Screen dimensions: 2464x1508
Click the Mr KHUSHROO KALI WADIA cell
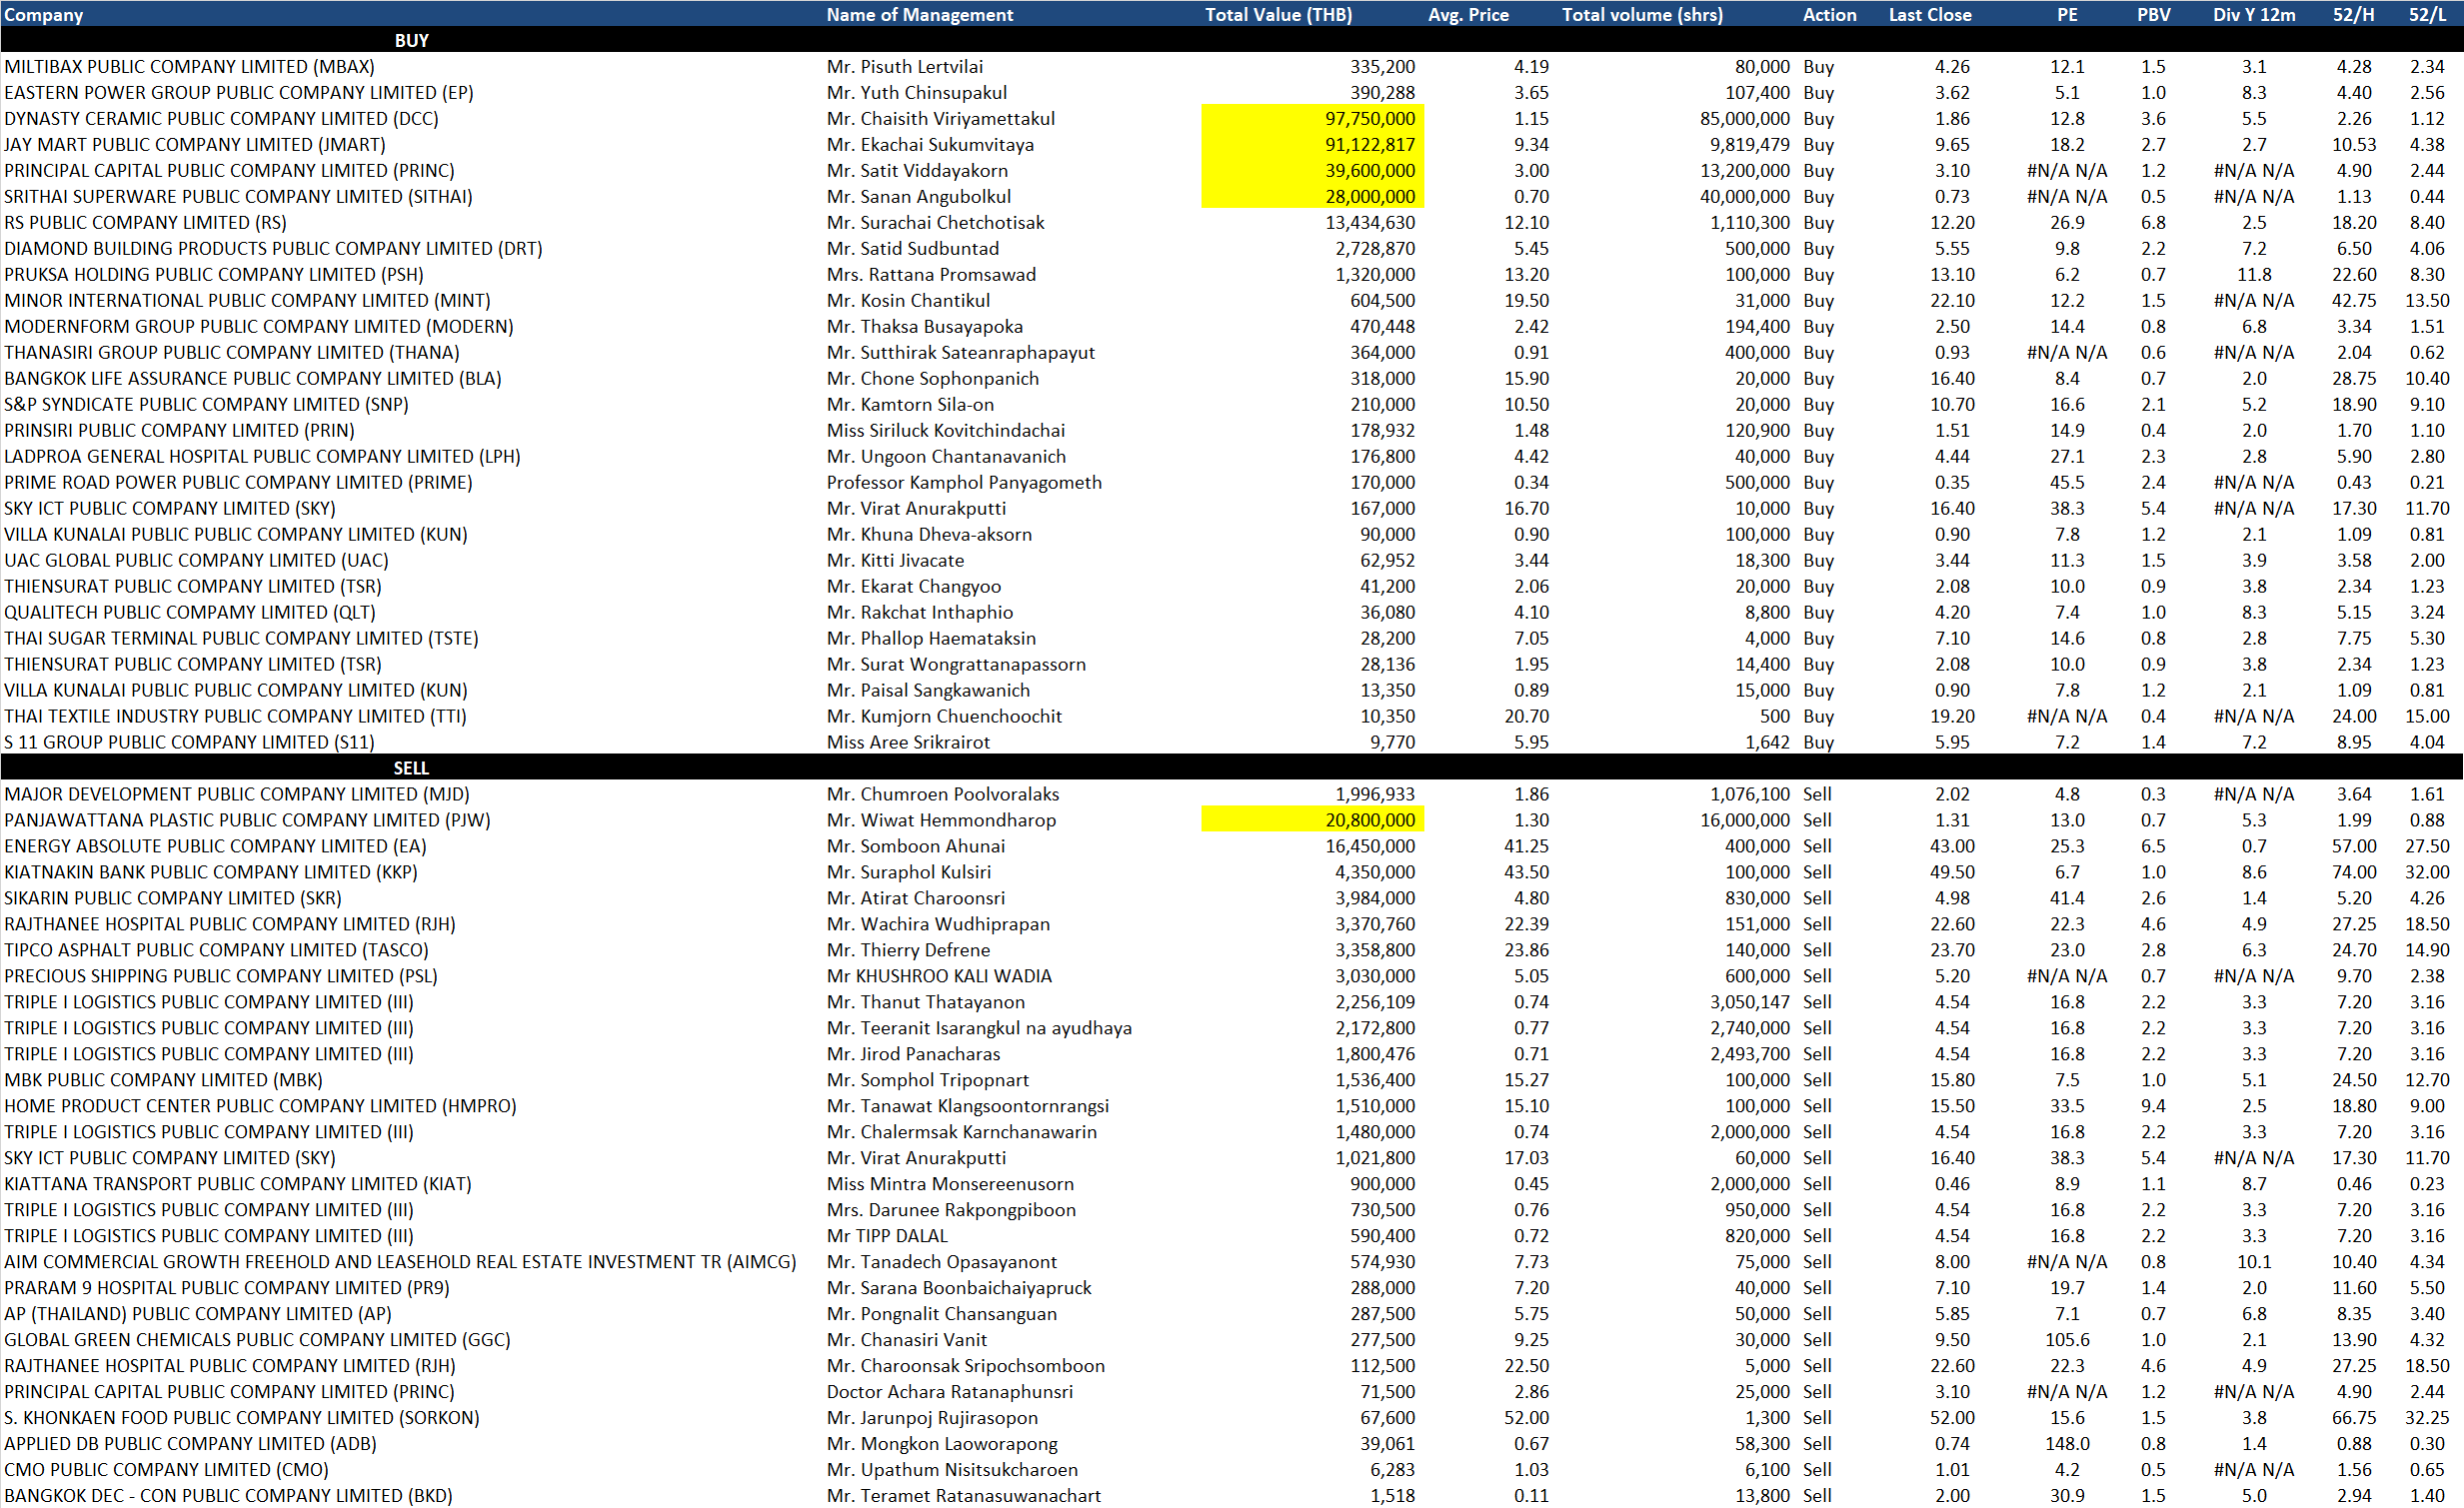point(938,976)
